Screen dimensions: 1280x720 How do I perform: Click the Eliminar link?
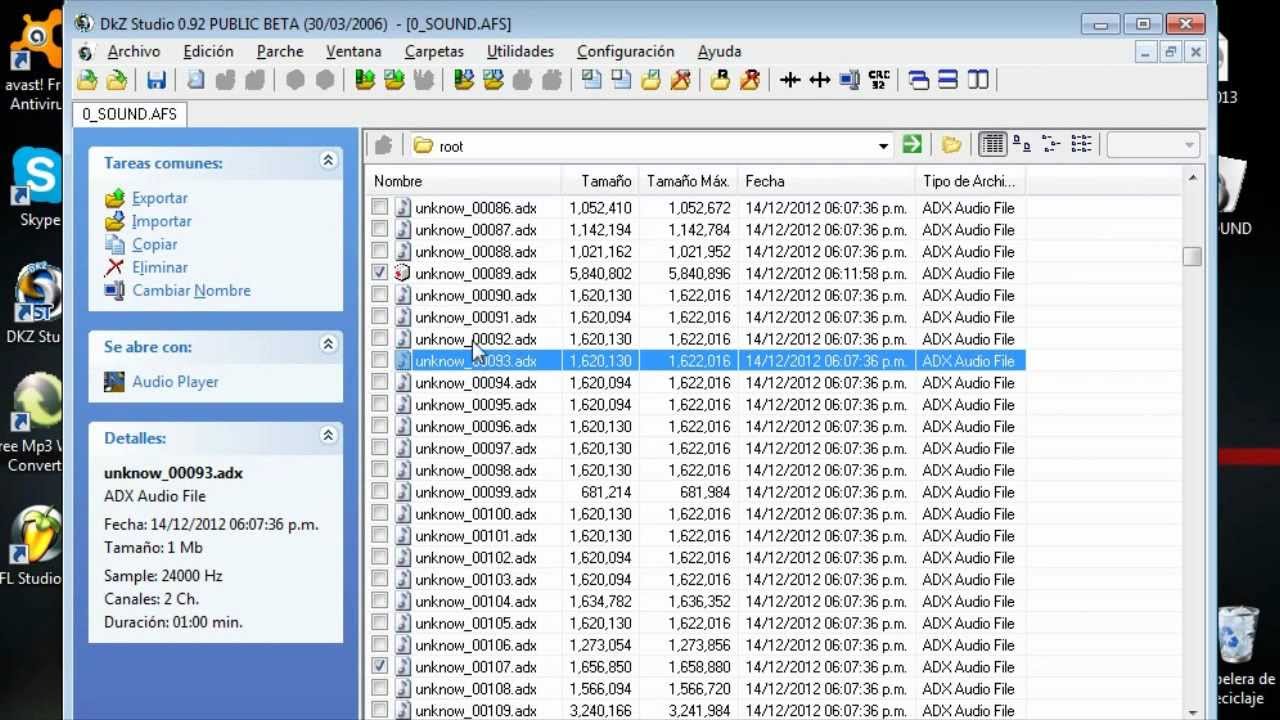(160, 267)
